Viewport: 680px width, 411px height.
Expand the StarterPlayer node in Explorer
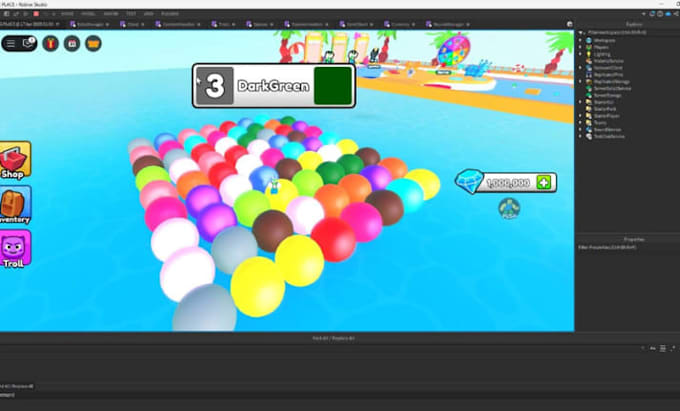[580, 116]
